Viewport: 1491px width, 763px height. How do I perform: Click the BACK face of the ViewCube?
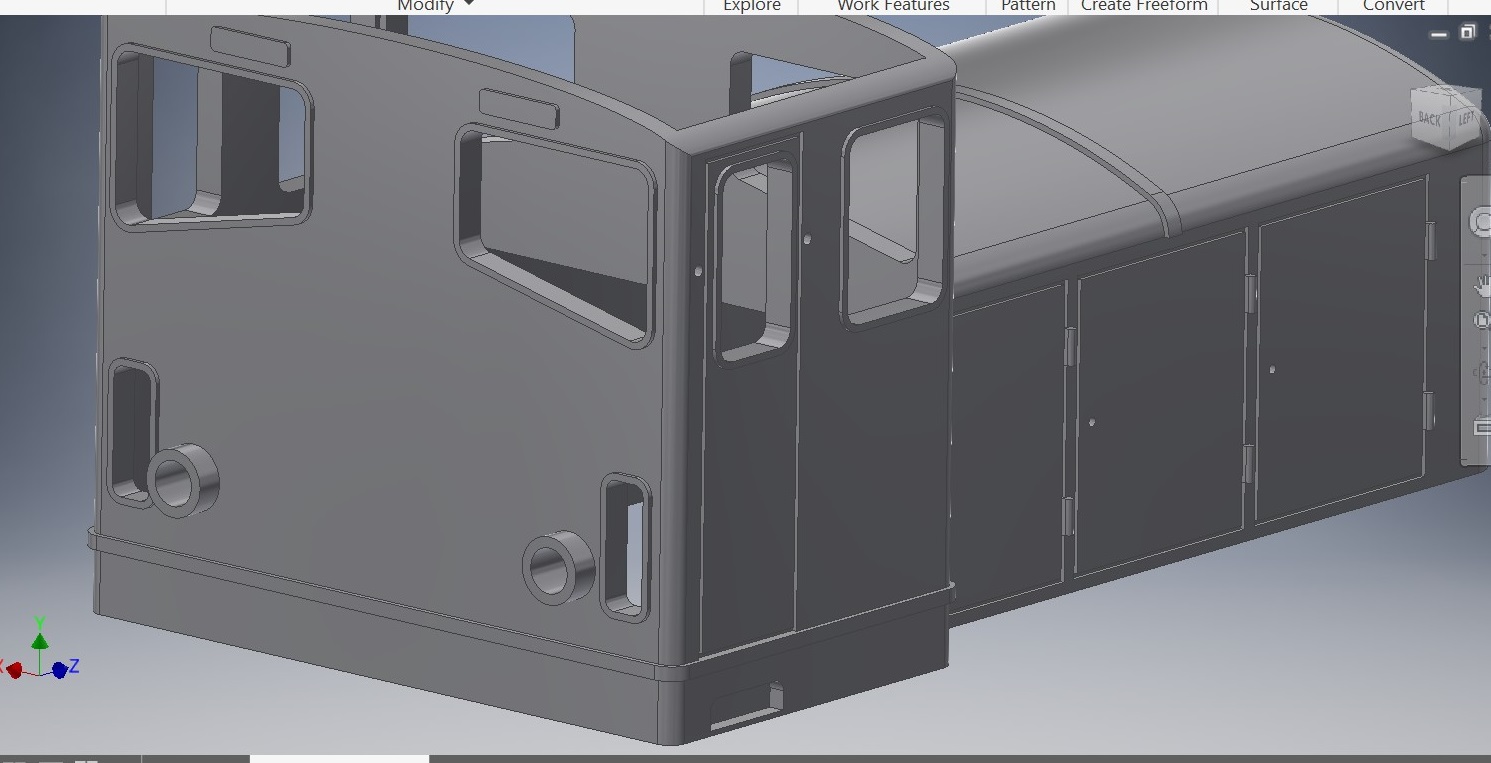point(1430,119)
